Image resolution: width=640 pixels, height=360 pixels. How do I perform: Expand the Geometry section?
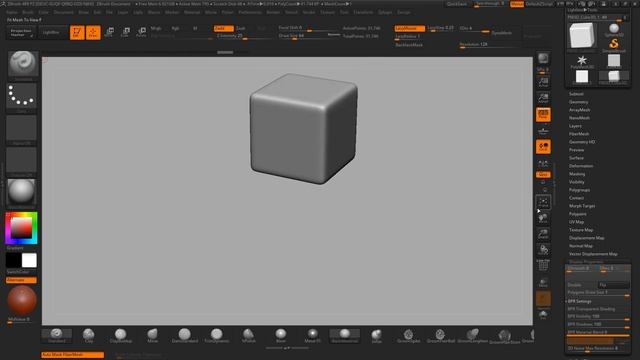point(578,102)
